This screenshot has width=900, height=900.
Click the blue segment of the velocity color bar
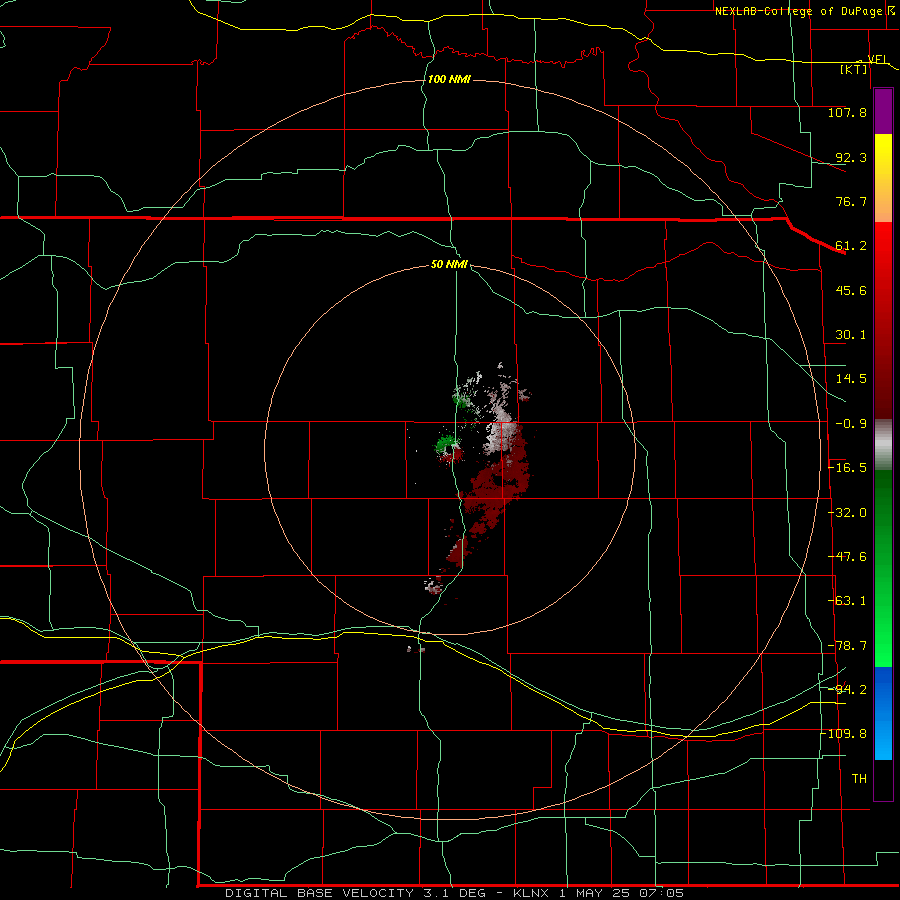coord(883,713)
